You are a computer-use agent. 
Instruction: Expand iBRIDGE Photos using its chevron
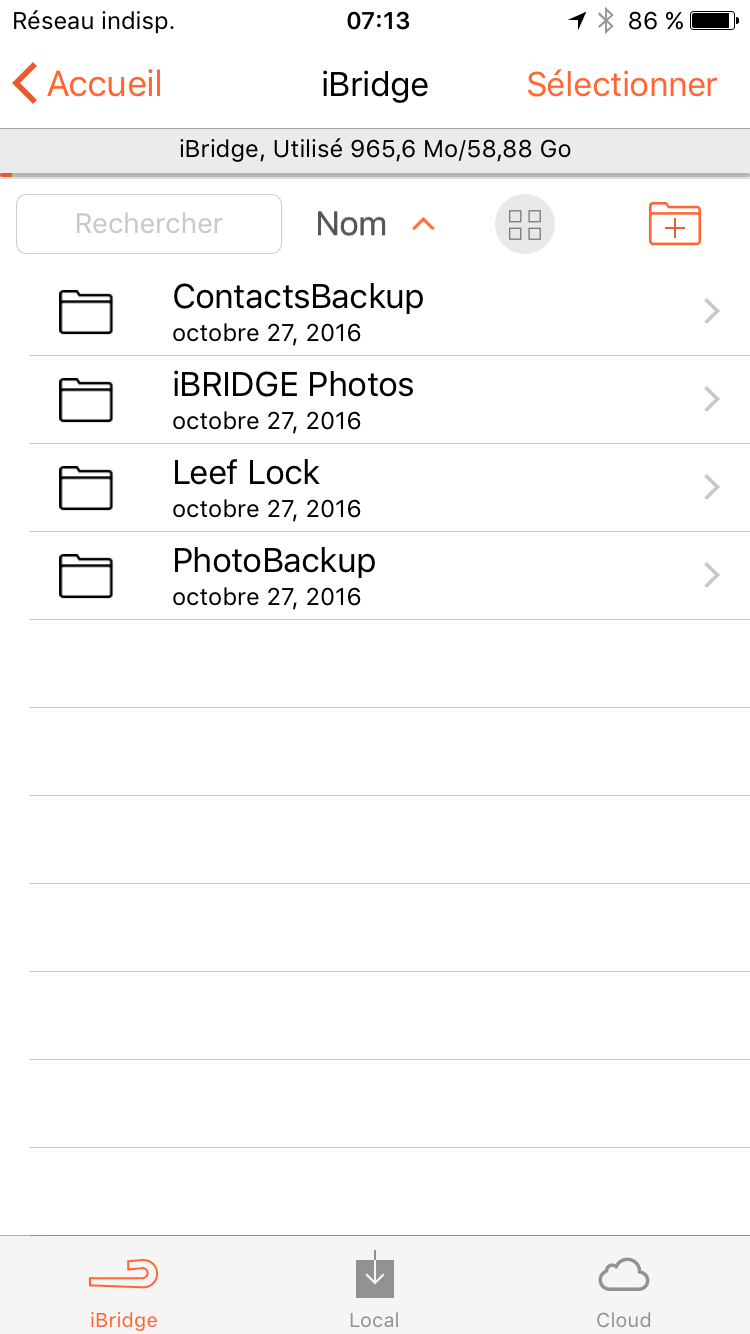(x=712, y=400)
